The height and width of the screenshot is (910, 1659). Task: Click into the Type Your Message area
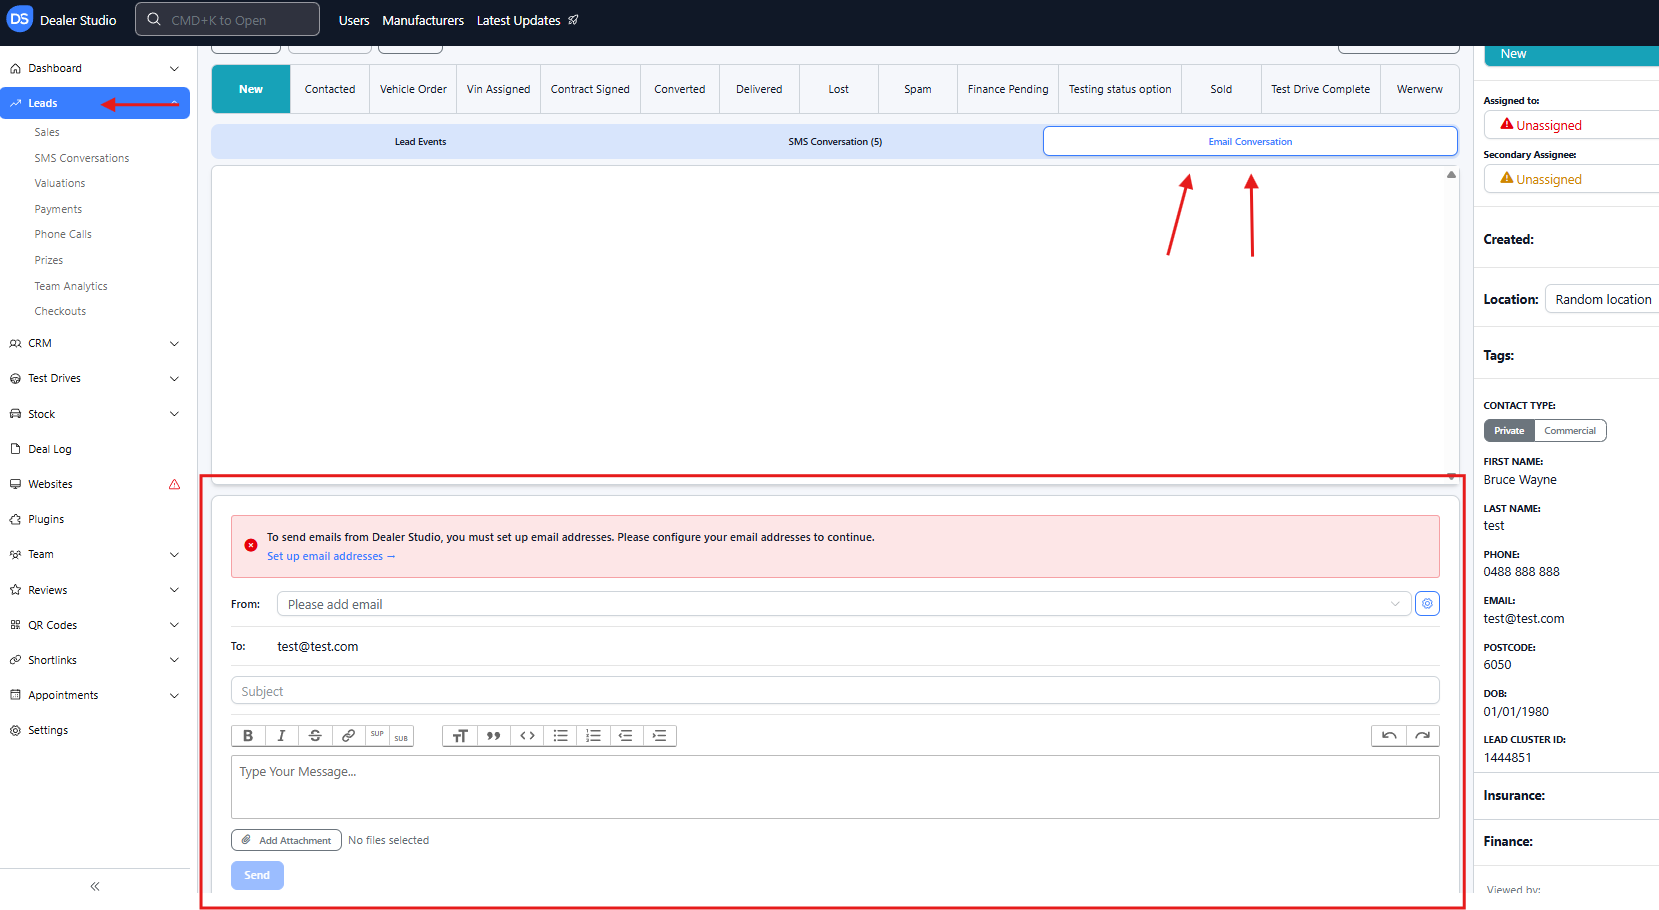click(x=835, y=787)
